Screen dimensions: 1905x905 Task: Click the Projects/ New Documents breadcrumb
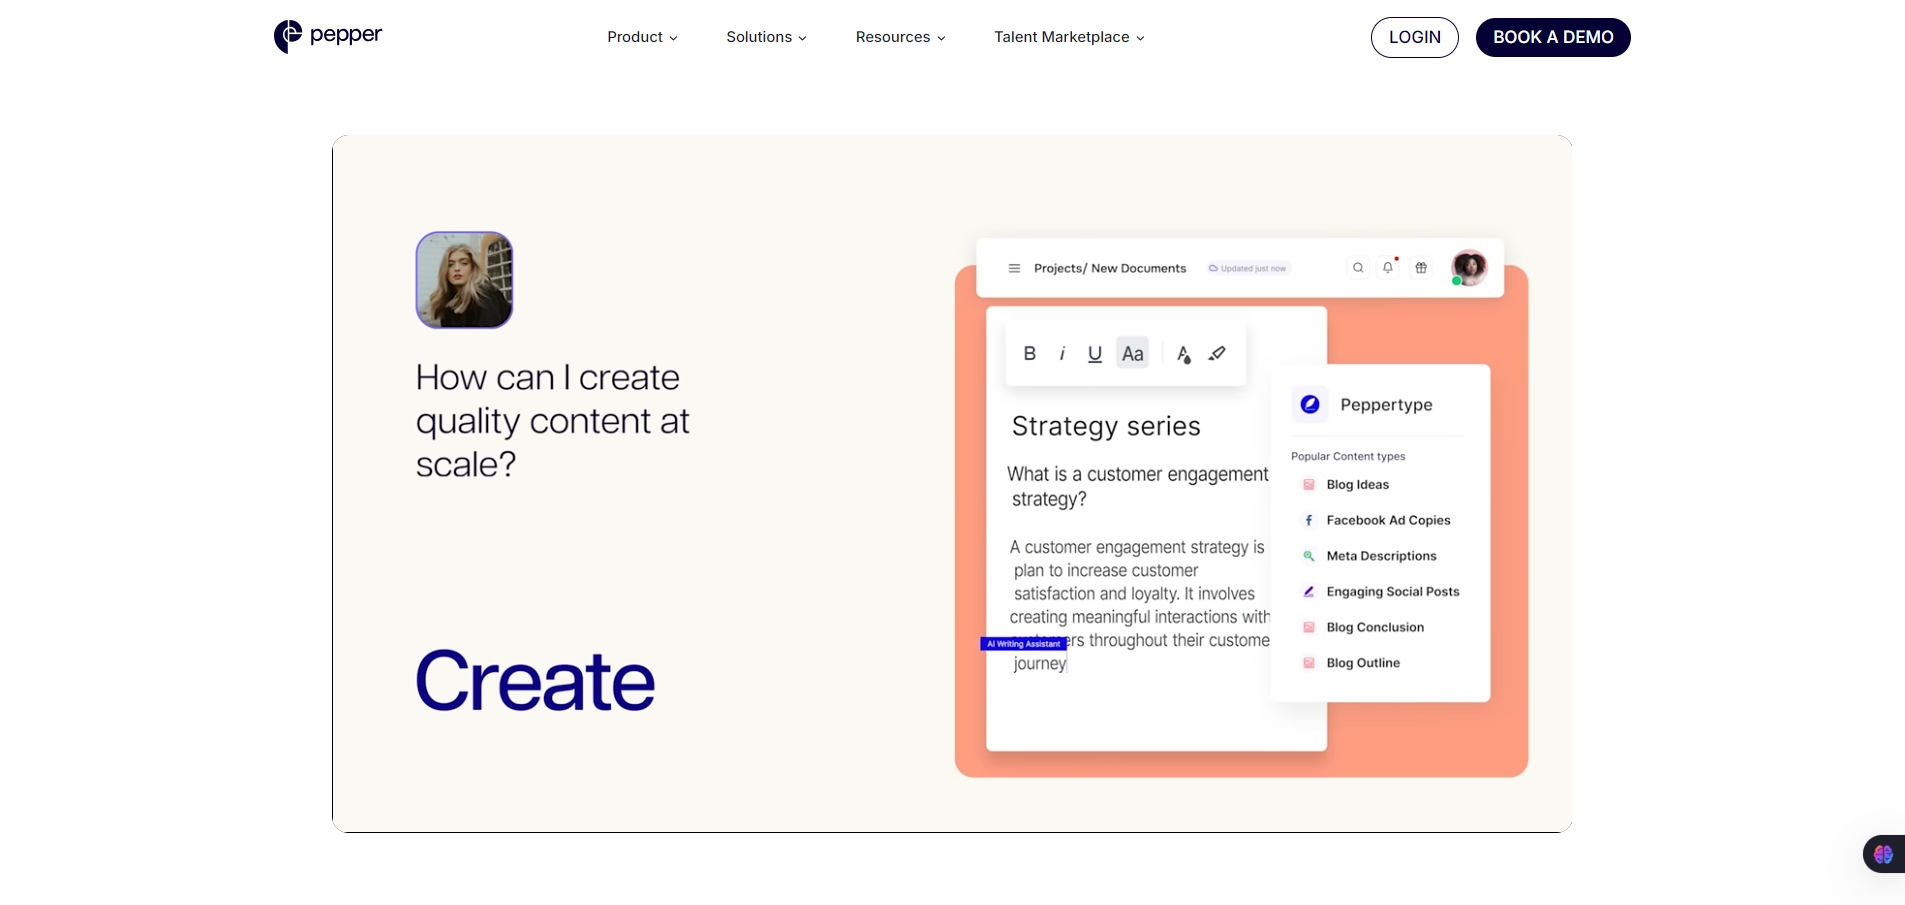(x=1110, y=268)
